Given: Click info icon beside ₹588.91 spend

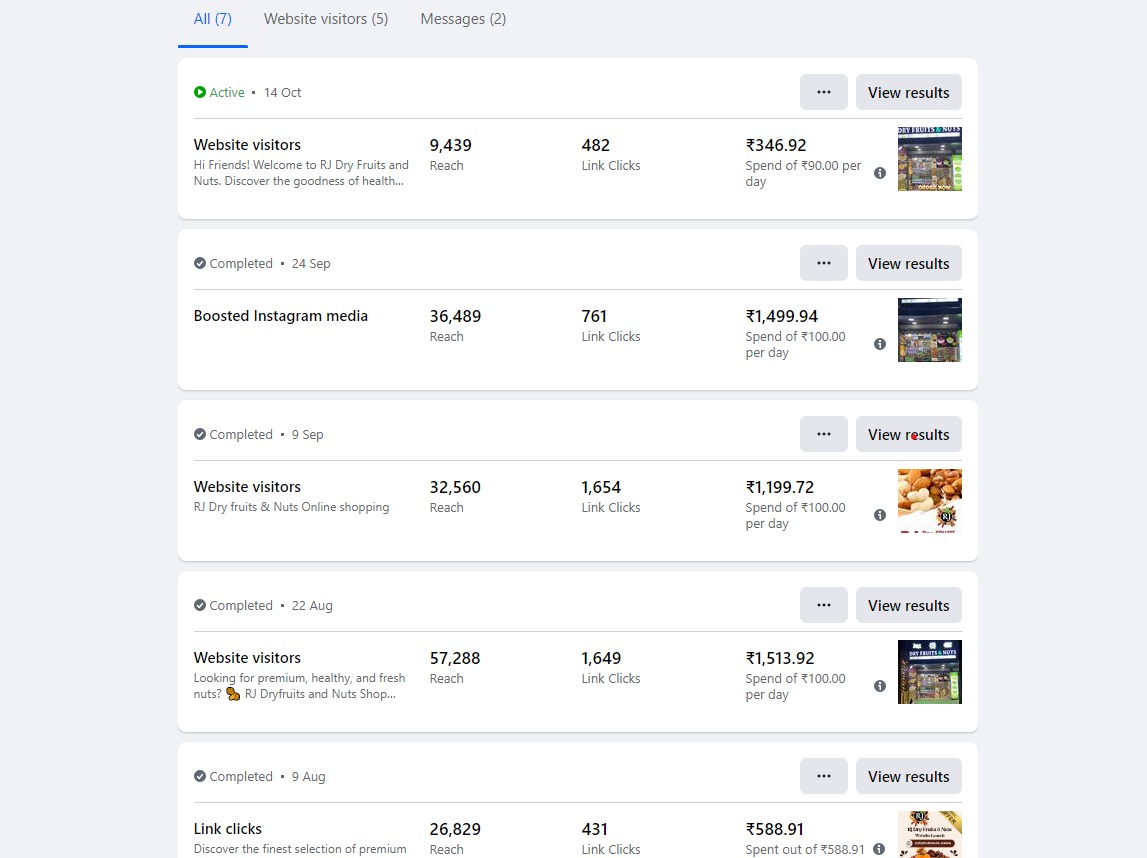Looking at the screenshot, I should coord(879,849).
